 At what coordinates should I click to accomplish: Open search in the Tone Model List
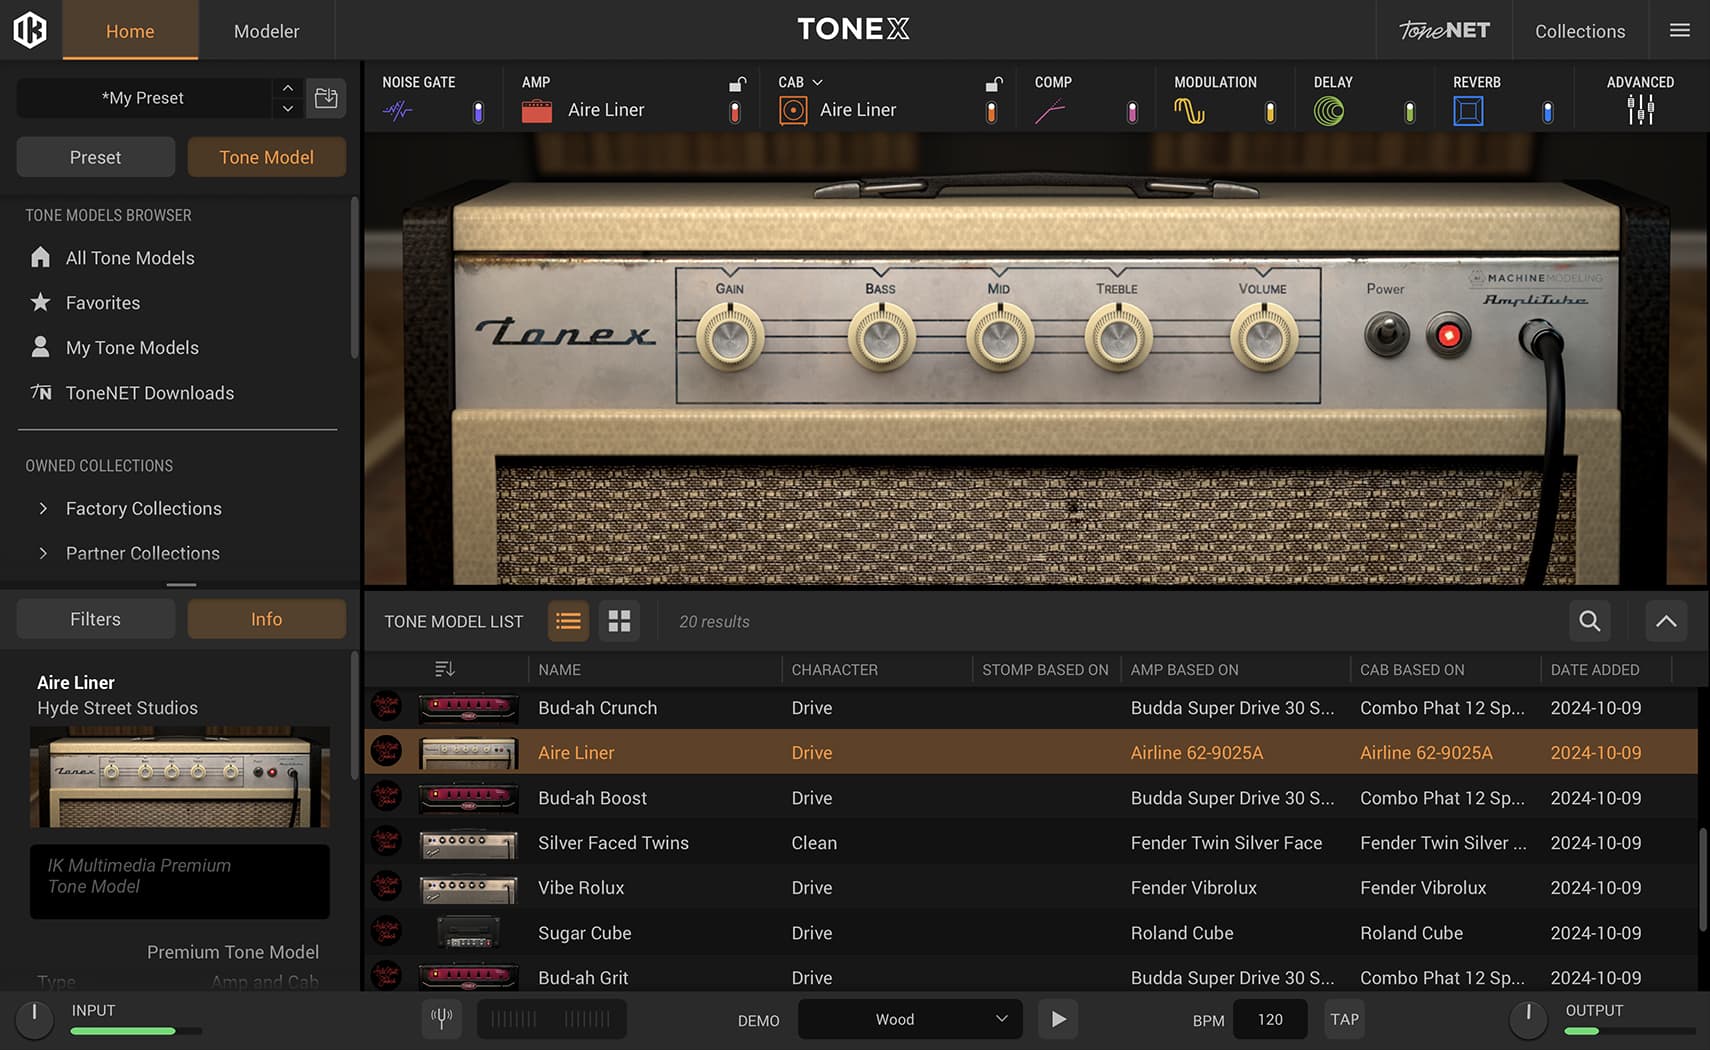pyautogui.click(x=1589, y=621)
